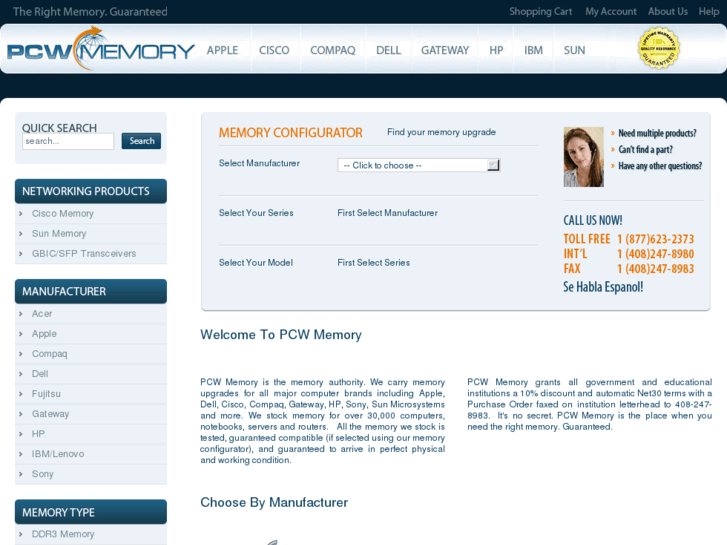727x545 pixels.
Task: Open the Shopping Cart link
Action: [x=541, y=12]
